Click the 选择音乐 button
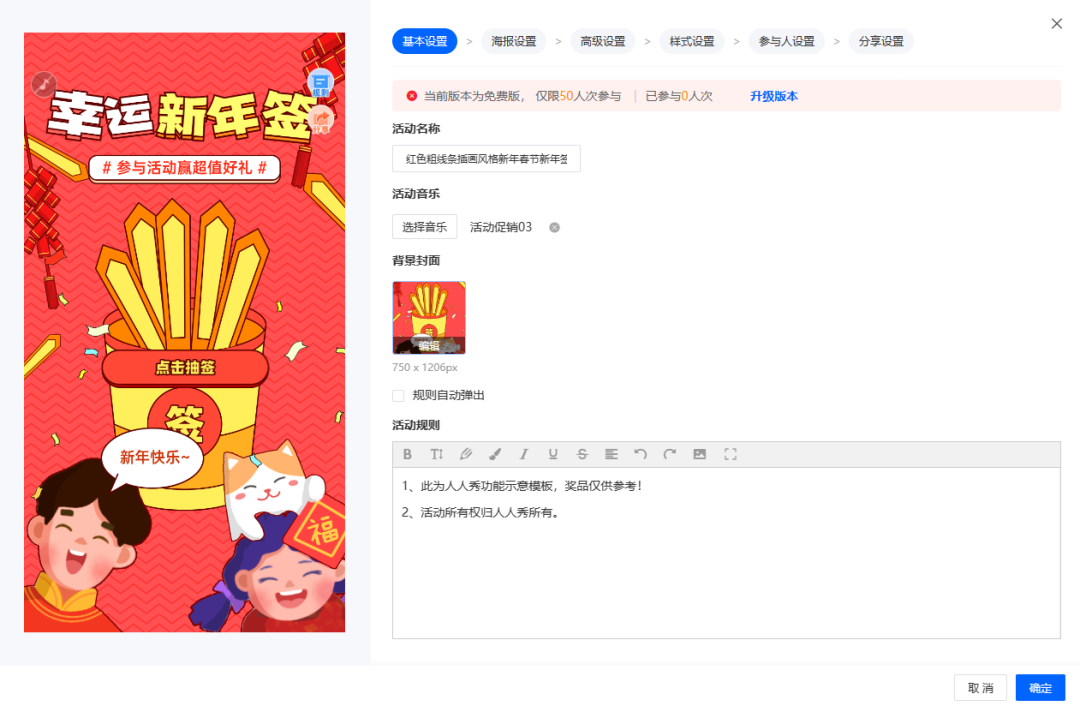The image size is (1080, 712). tap(425, 227)
